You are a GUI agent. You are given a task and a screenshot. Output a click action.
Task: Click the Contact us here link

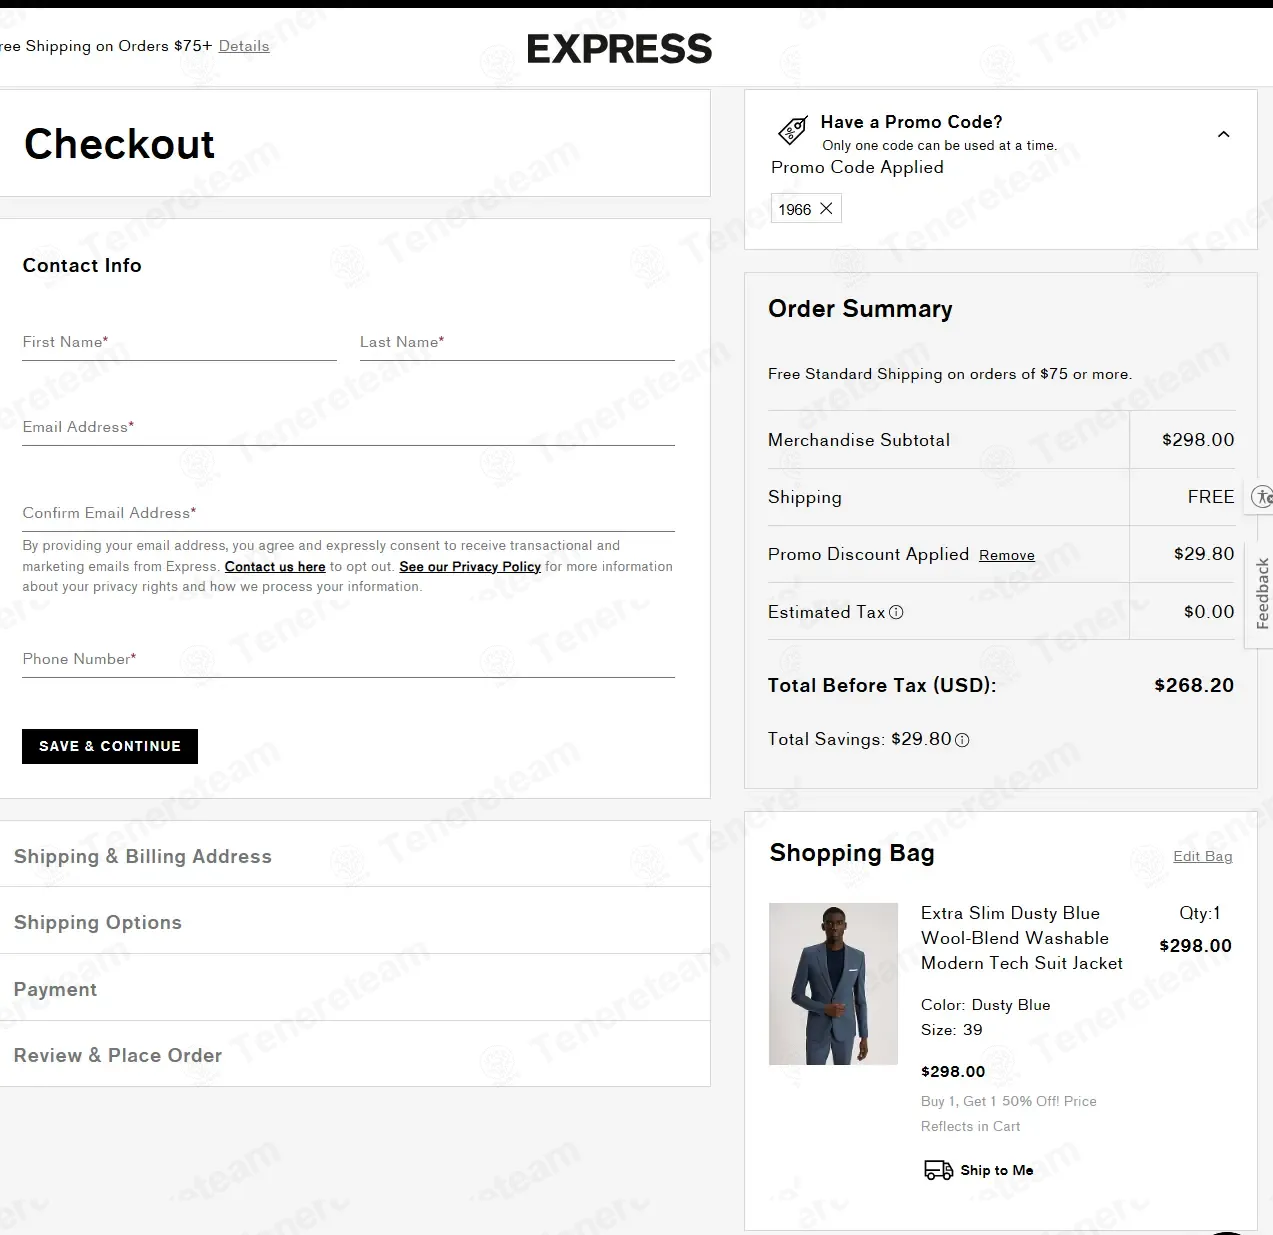point(275,567)
